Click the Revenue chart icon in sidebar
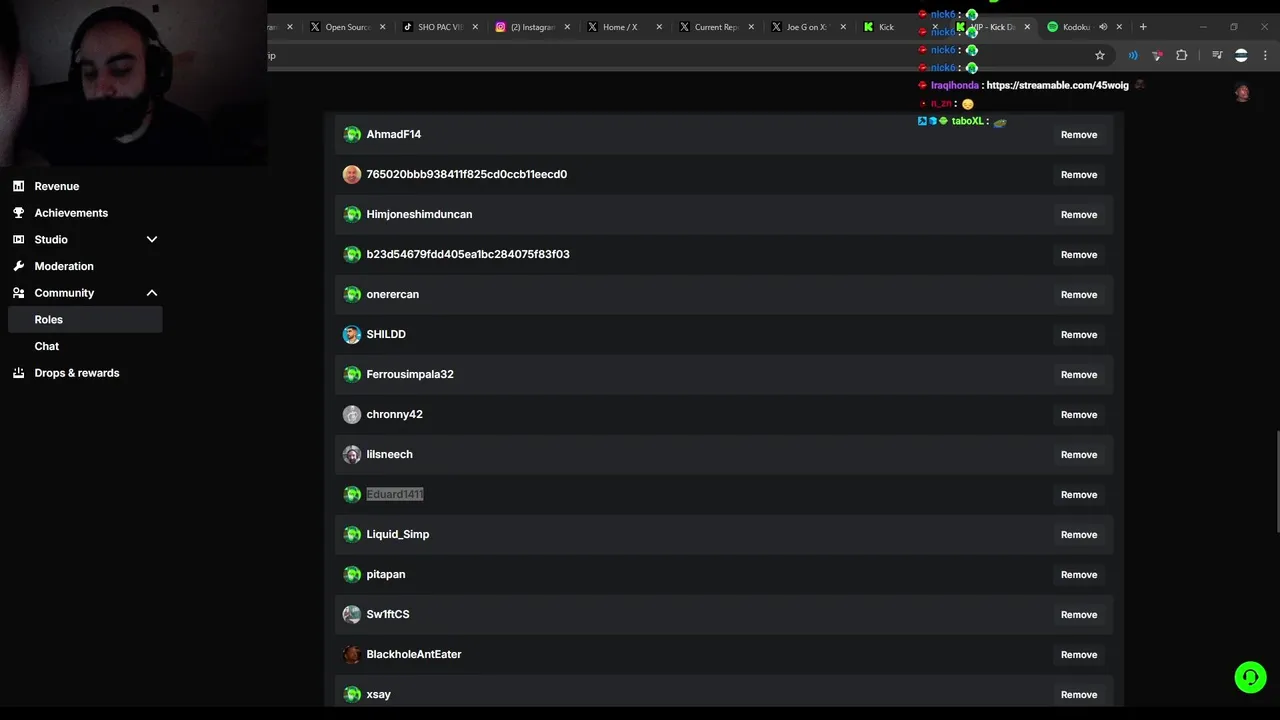This screenshot has height=720, width=1280. [x=18, y=186]
